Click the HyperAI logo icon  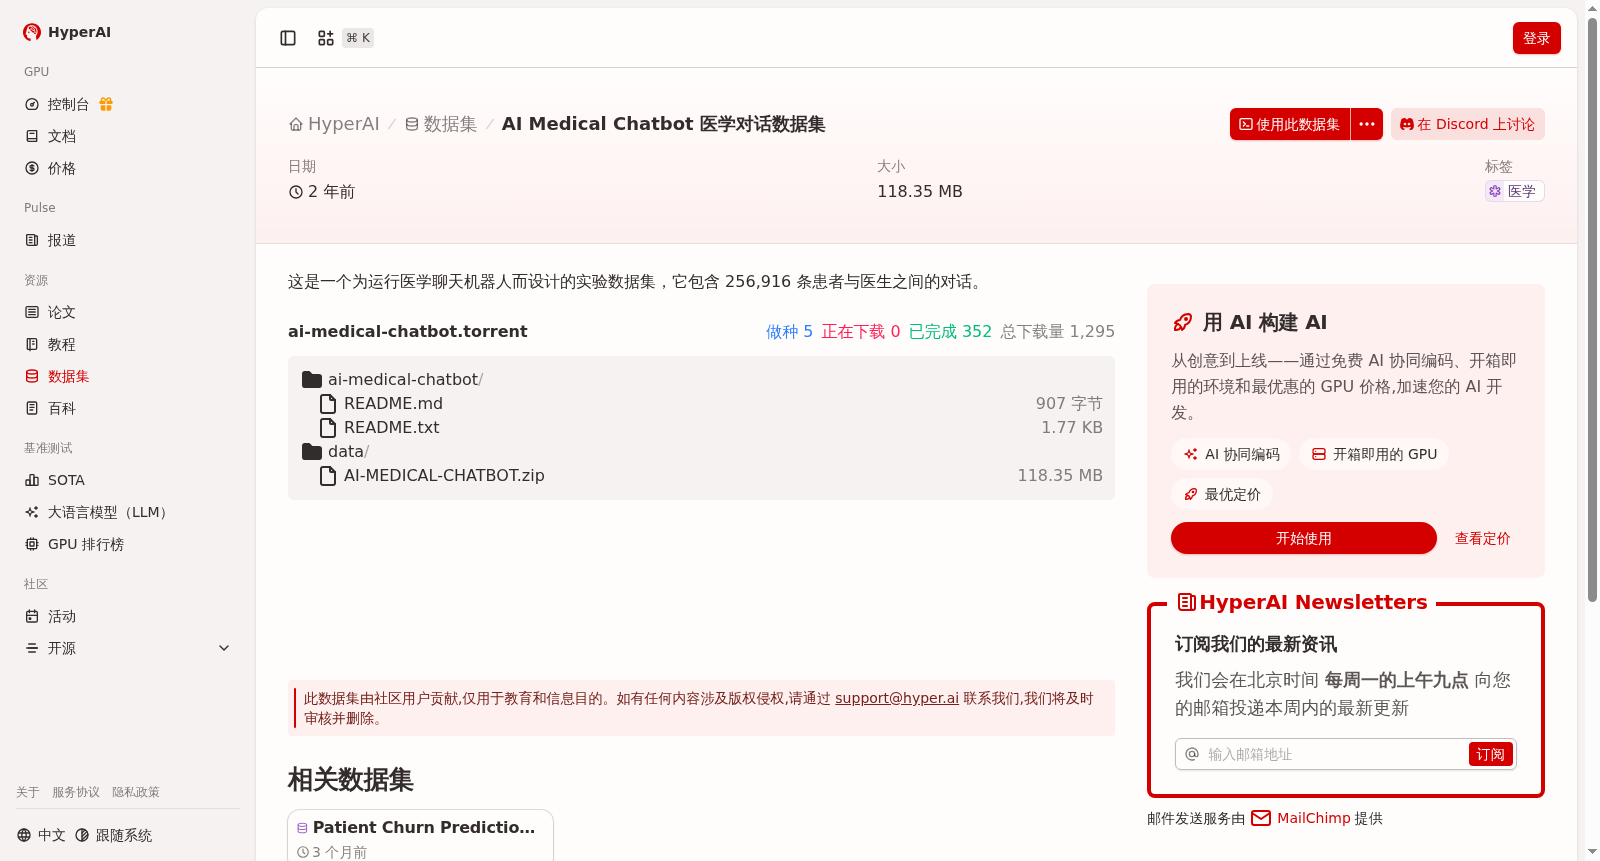point(32,32)
